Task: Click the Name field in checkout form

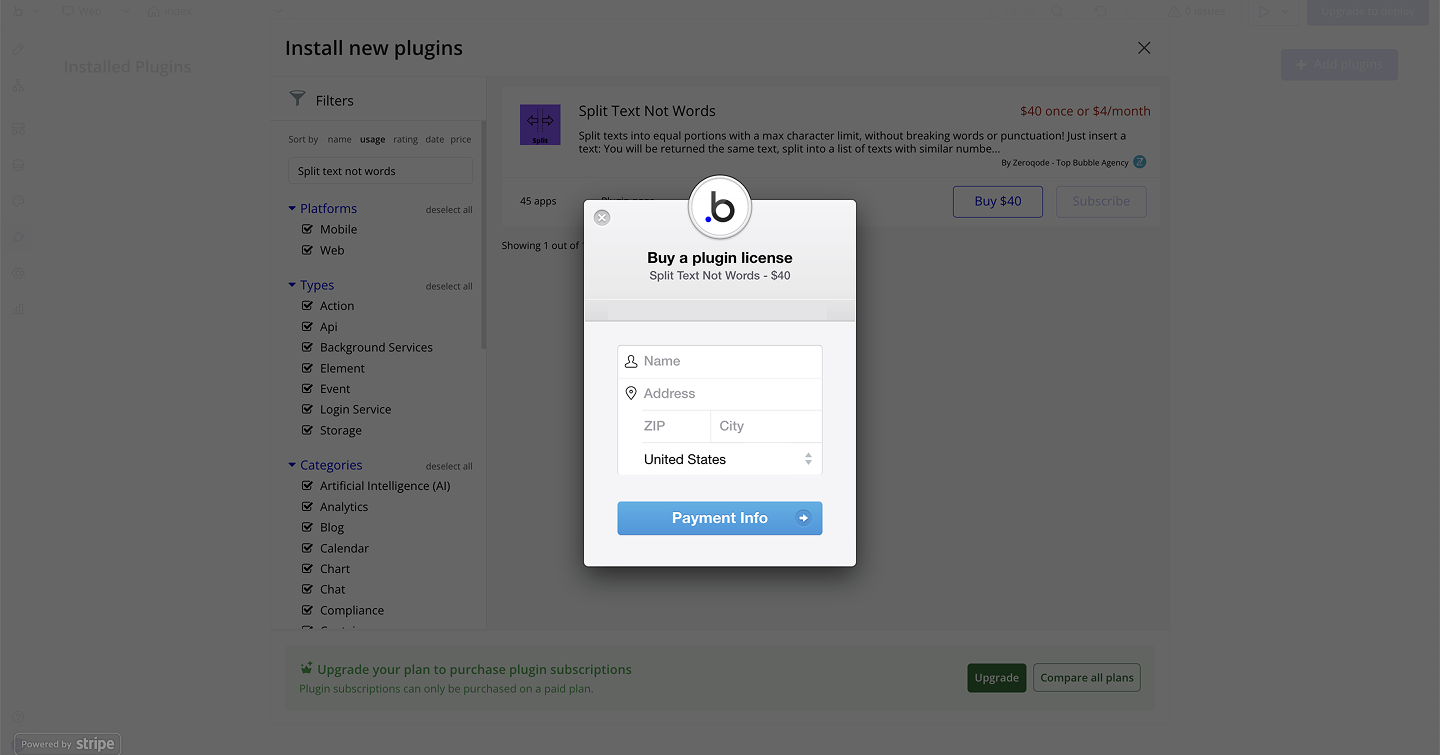Action: pyautogui.click(x=728, y=361)
